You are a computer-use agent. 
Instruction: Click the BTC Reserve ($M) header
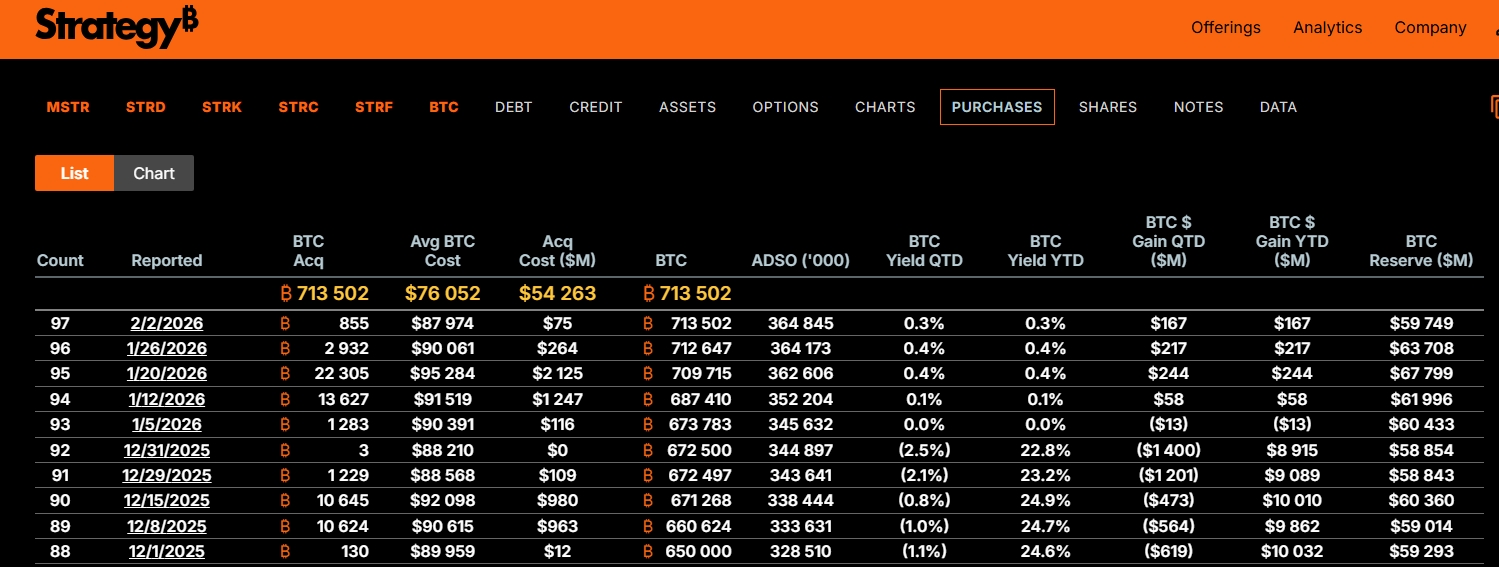coord(1421,251)
